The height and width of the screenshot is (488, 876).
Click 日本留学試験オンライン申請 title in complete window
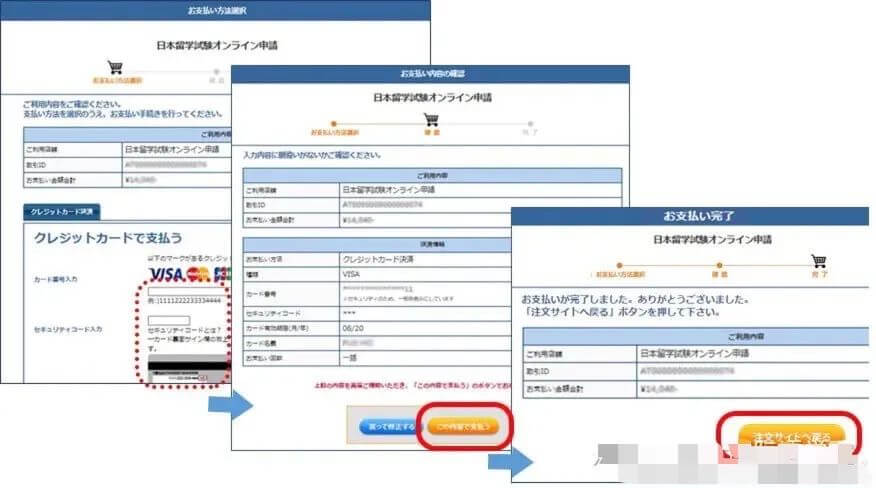[712, 240]
